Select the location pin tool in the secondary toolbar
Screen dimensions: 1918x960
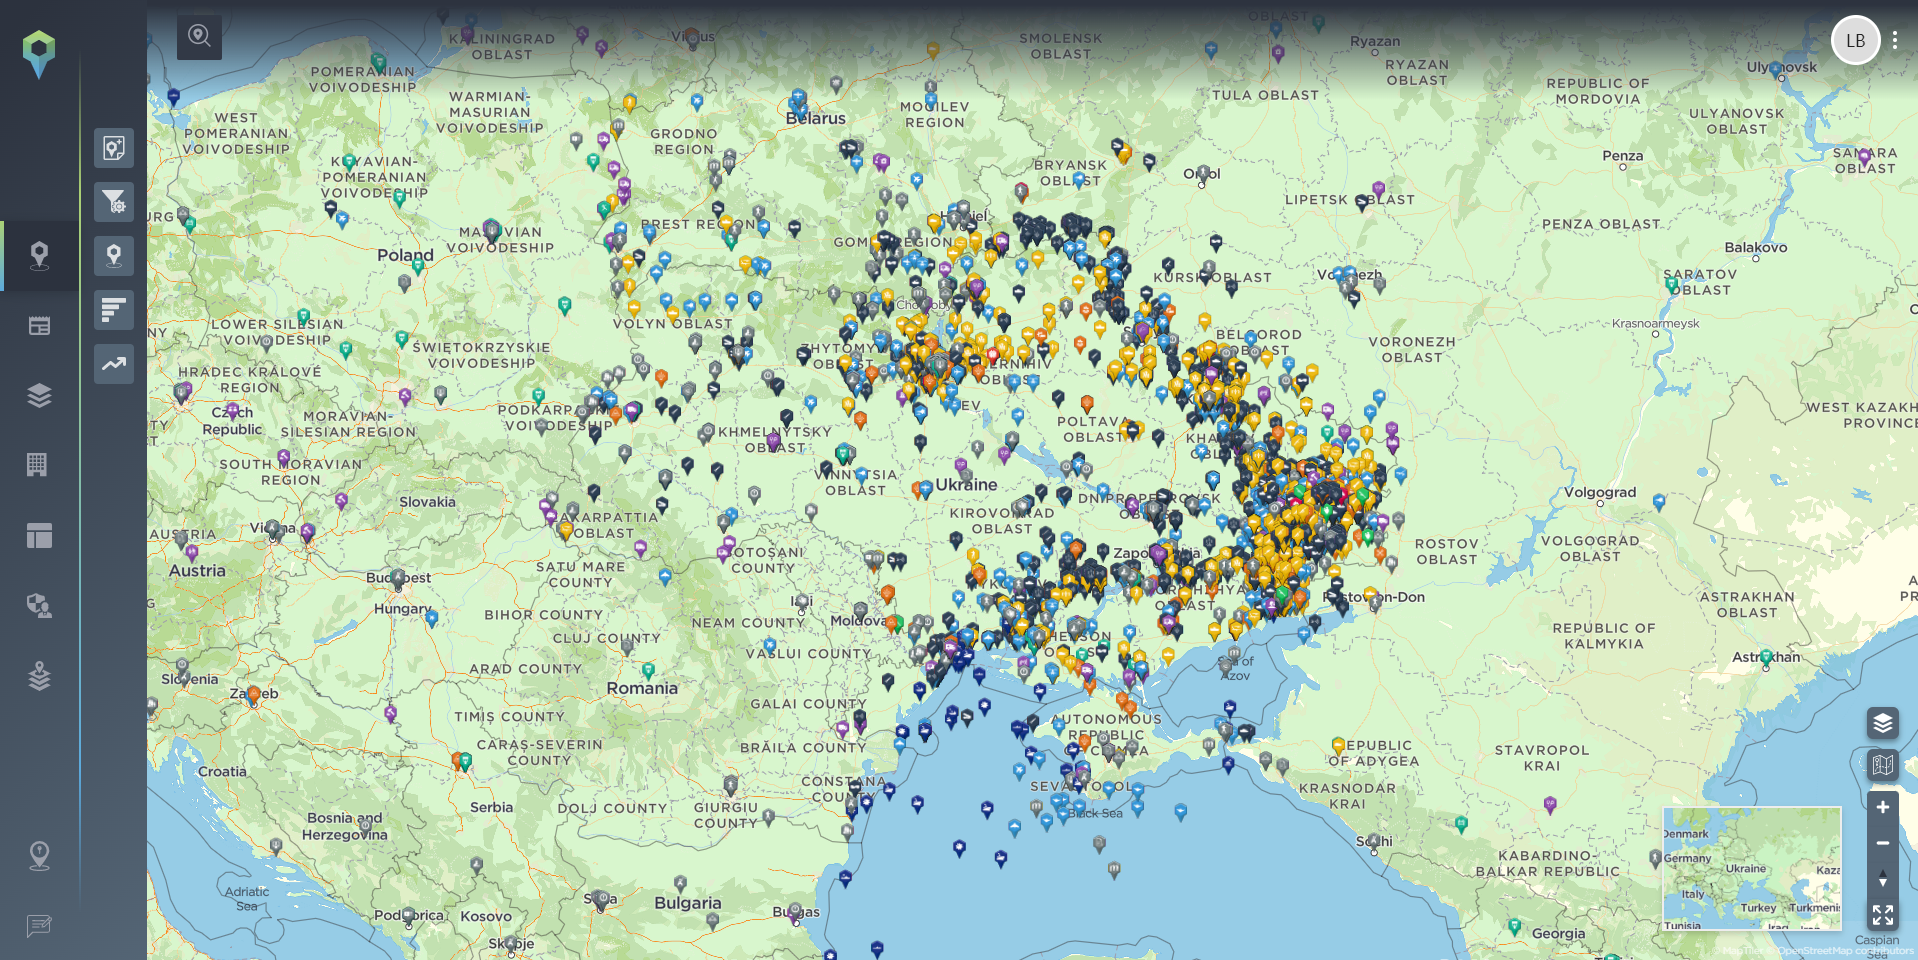[x=114, y=256]
